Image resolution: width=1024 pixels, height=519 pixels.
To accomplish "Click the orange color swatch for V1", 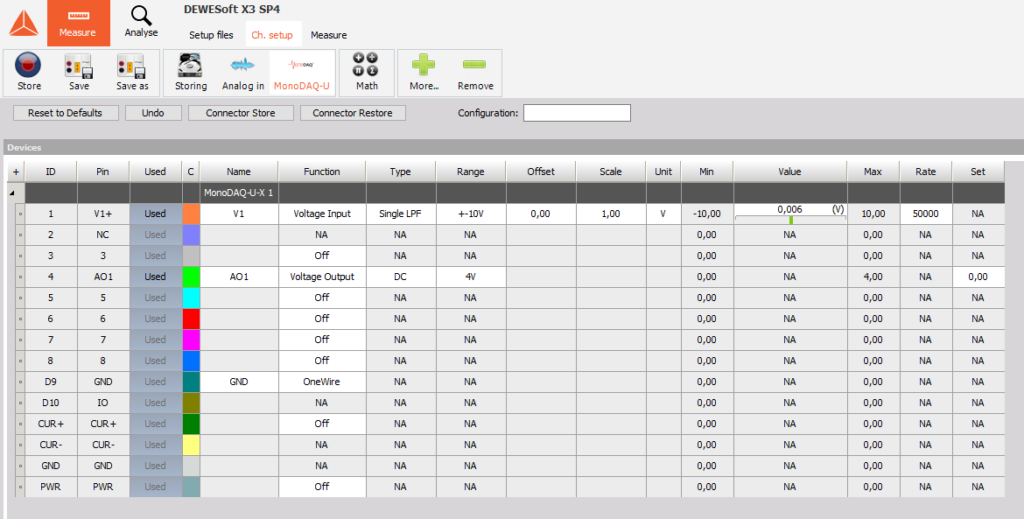I will [191, 214].
